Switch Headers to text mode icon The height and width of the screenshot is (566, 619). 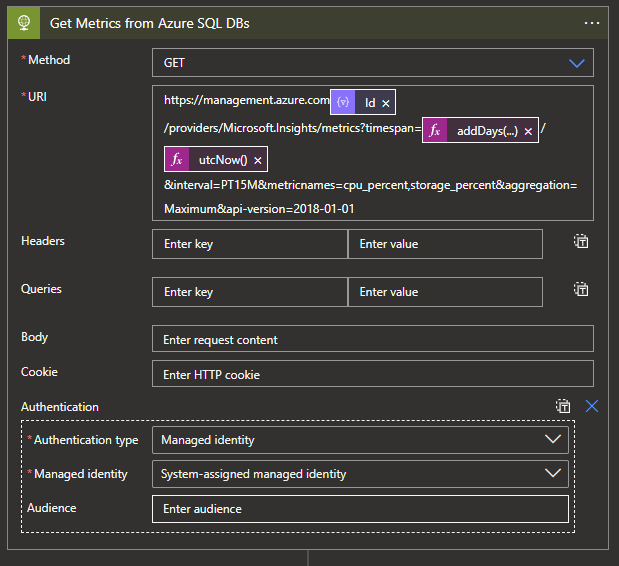point(581,241)
